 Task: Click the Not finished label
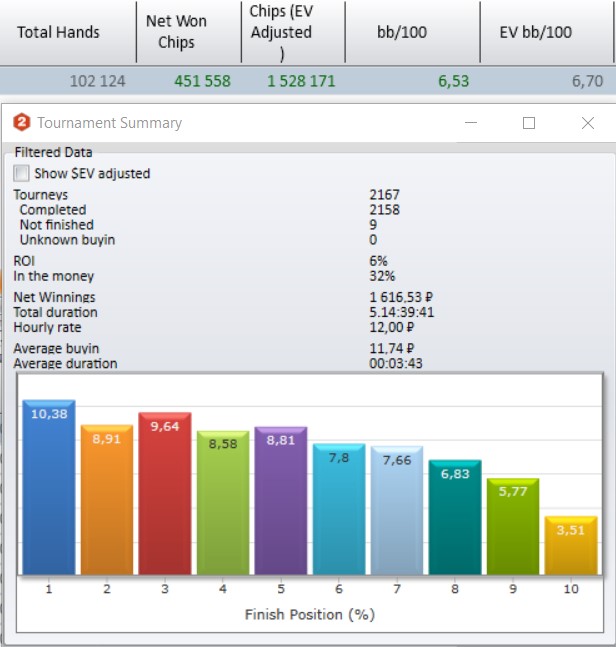(x=57, y=225)
